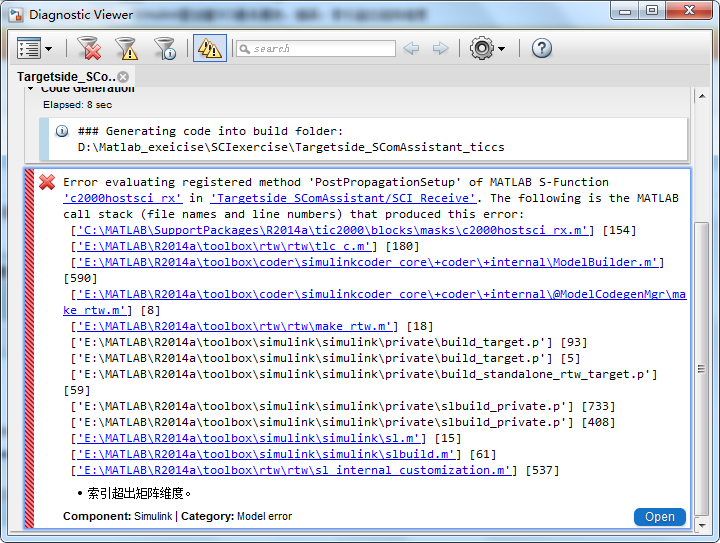Click the 'Component: Simulink' text
This screenshot has width=720, height=543.
[x=118, y=516]
